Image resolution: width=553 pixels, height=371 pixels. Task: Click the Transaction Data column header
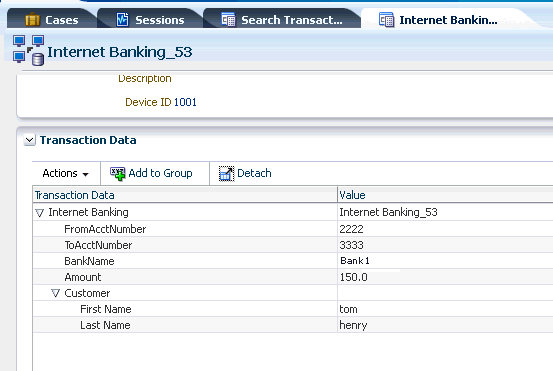(185, 195)
